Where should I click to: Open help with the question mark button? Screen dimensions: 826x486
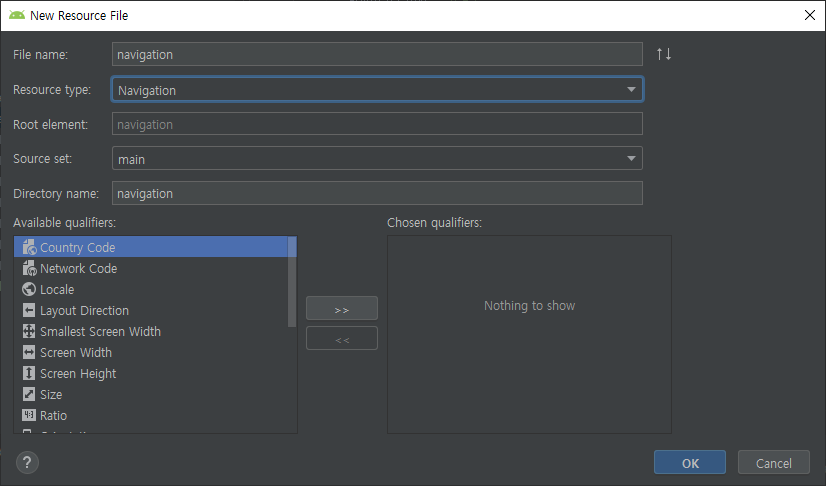tap(27, 462)
